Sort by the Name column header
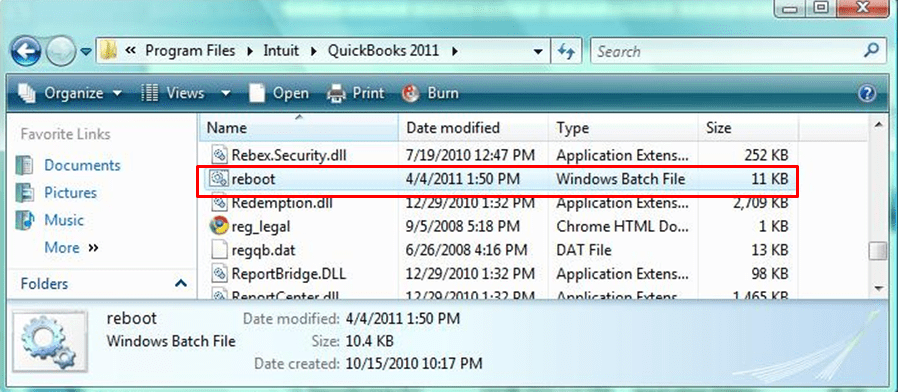 click(299, 128)
